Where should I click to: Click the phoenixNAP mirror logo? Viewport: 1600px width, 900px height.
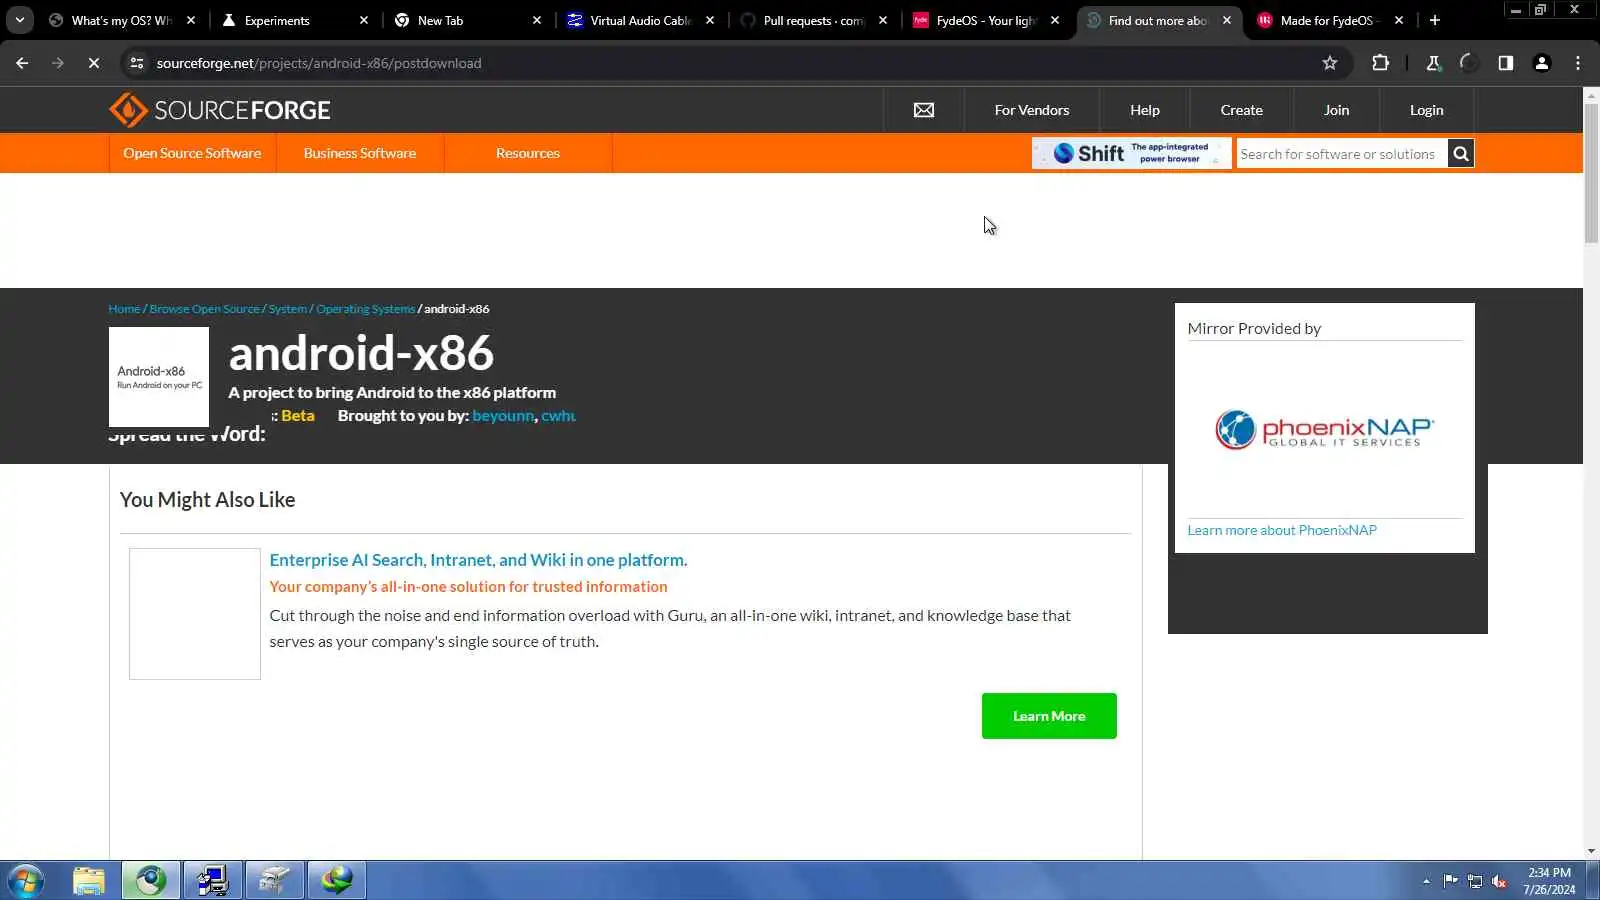1324,430
